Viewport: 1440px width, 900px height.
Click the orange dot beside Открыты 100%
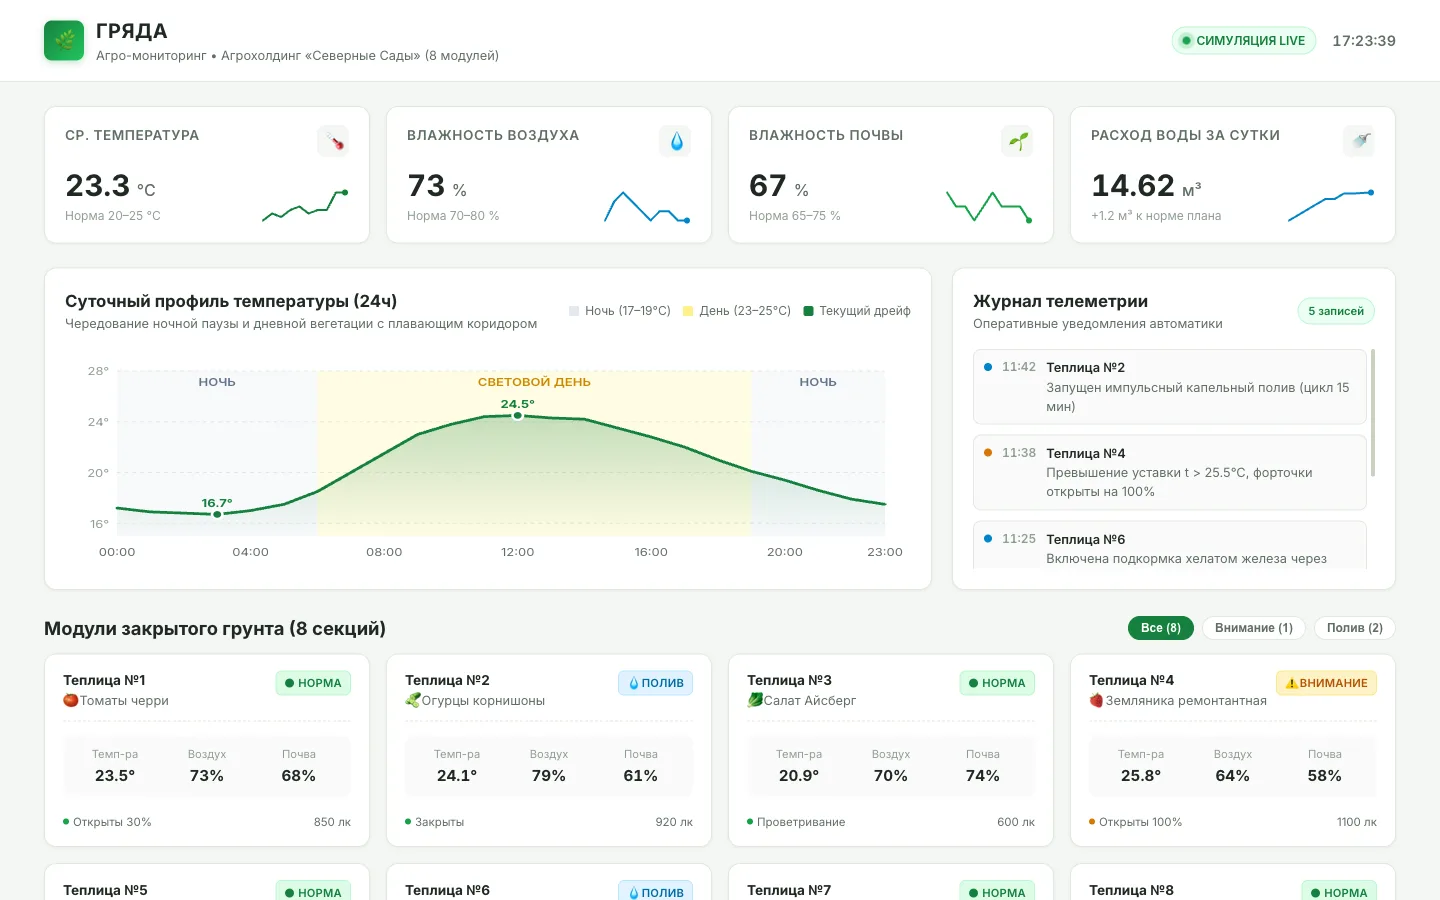click(x=1092, y=822)
